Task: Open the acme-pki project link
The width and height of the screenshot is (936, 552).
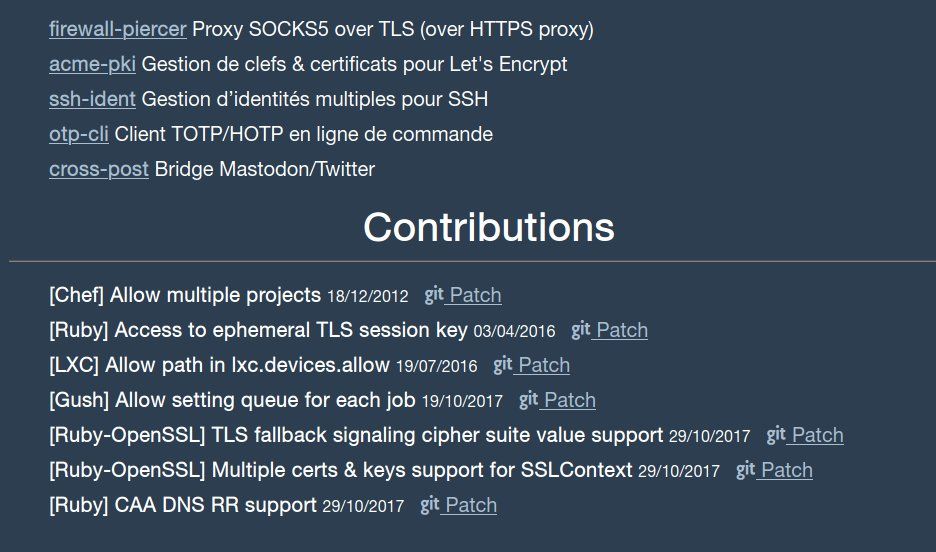Action: [x=92, y=64]
